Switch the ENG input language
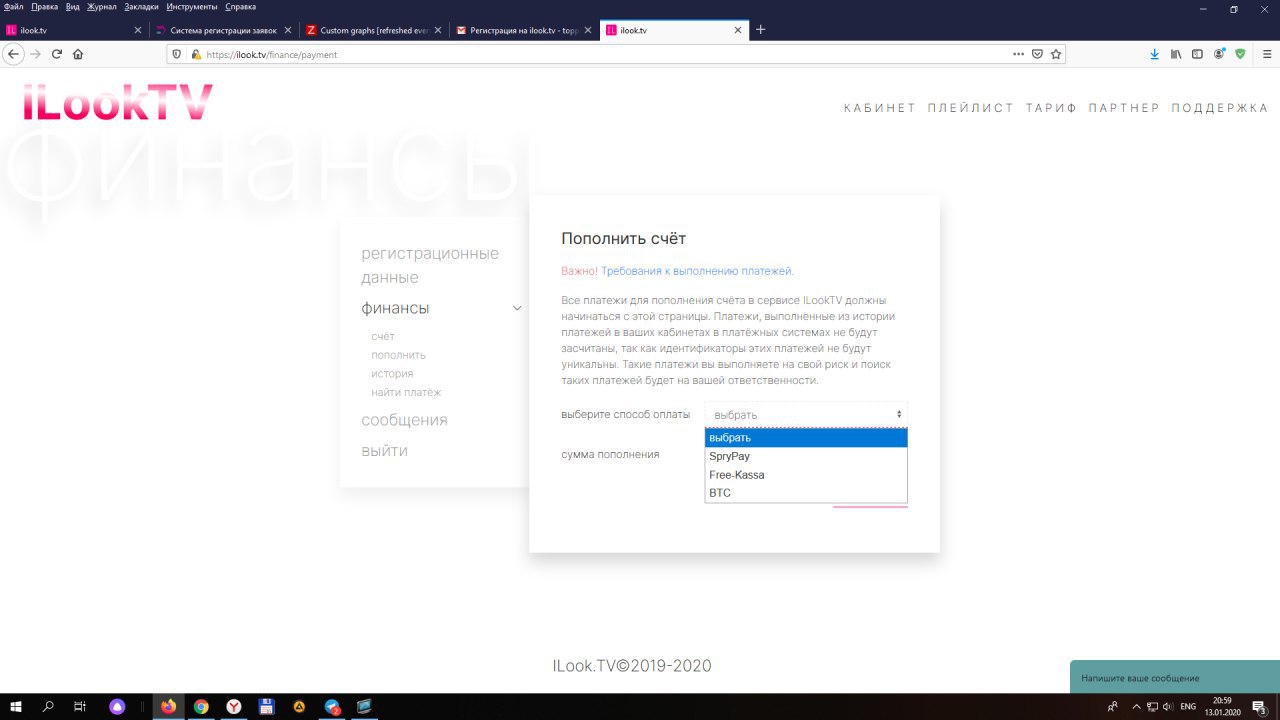The height and width of the screenshot is (720, 1280). [1187, 707]
